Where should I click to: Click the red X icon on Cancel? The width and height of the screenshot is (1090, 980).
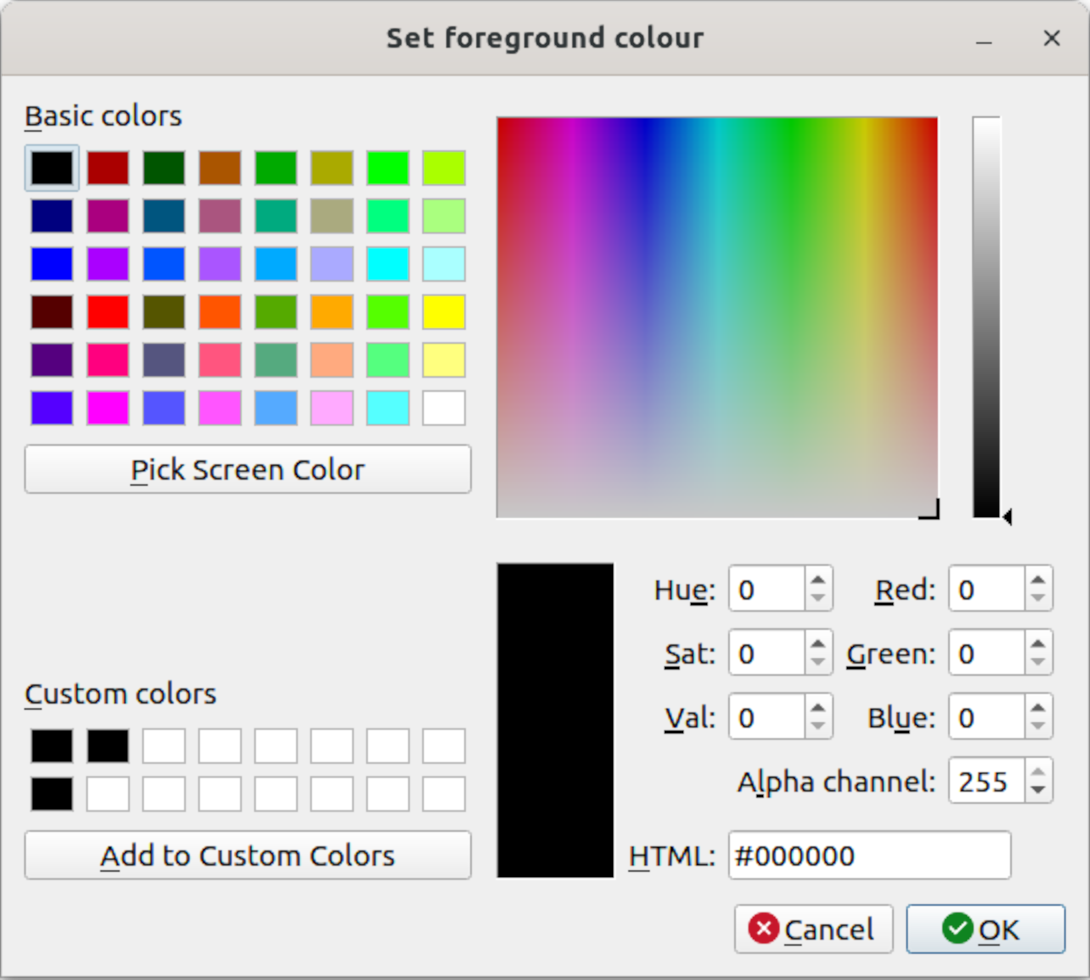click(x=763, y=929)
